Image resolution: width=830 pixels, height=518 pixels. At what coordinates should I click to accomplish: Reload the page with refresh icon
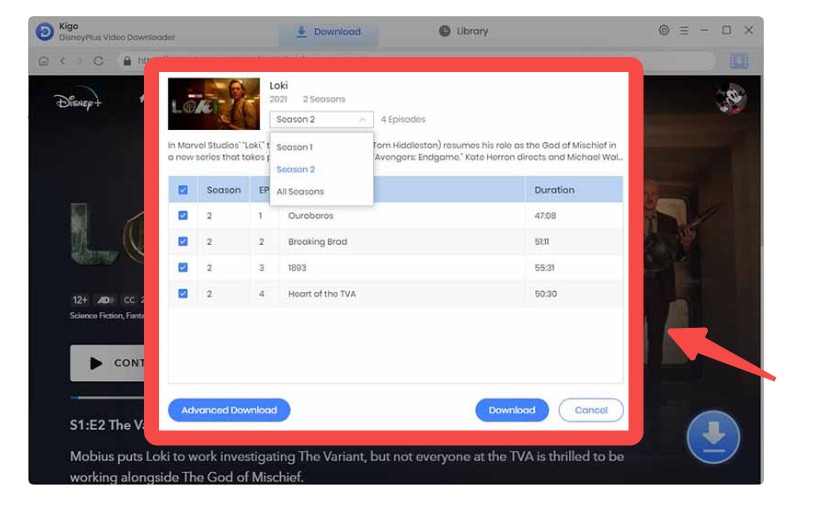(98, 61)
